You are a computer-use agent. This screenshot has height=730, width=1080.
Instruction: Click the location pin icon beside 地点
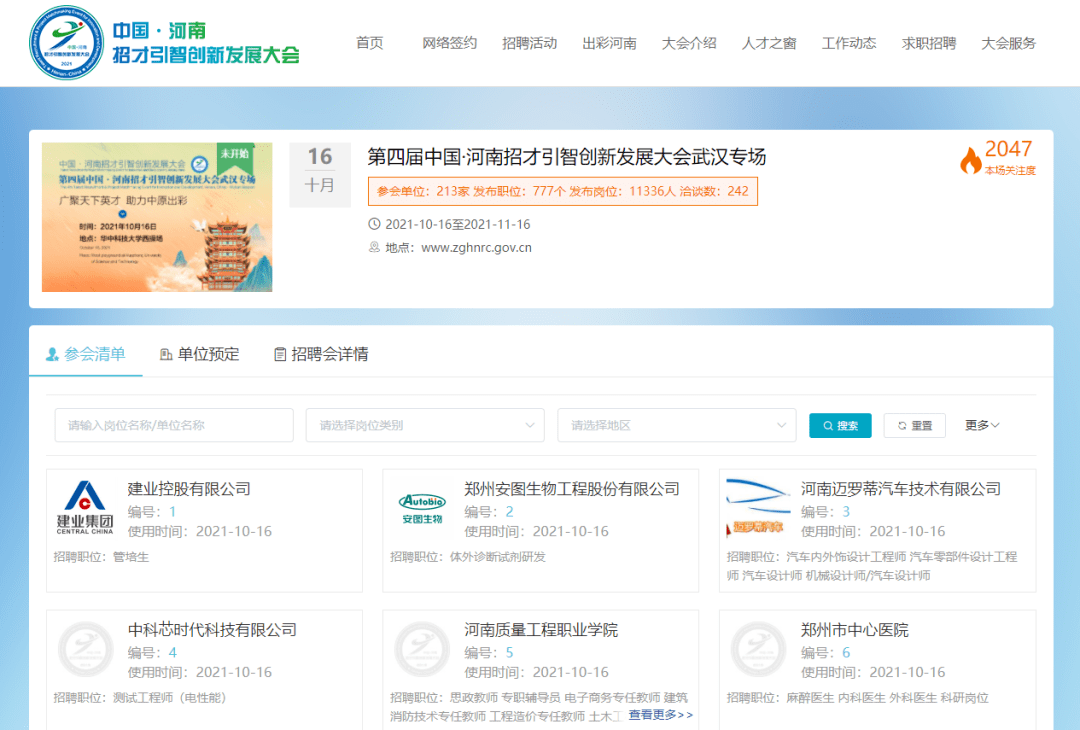[374, 247]
